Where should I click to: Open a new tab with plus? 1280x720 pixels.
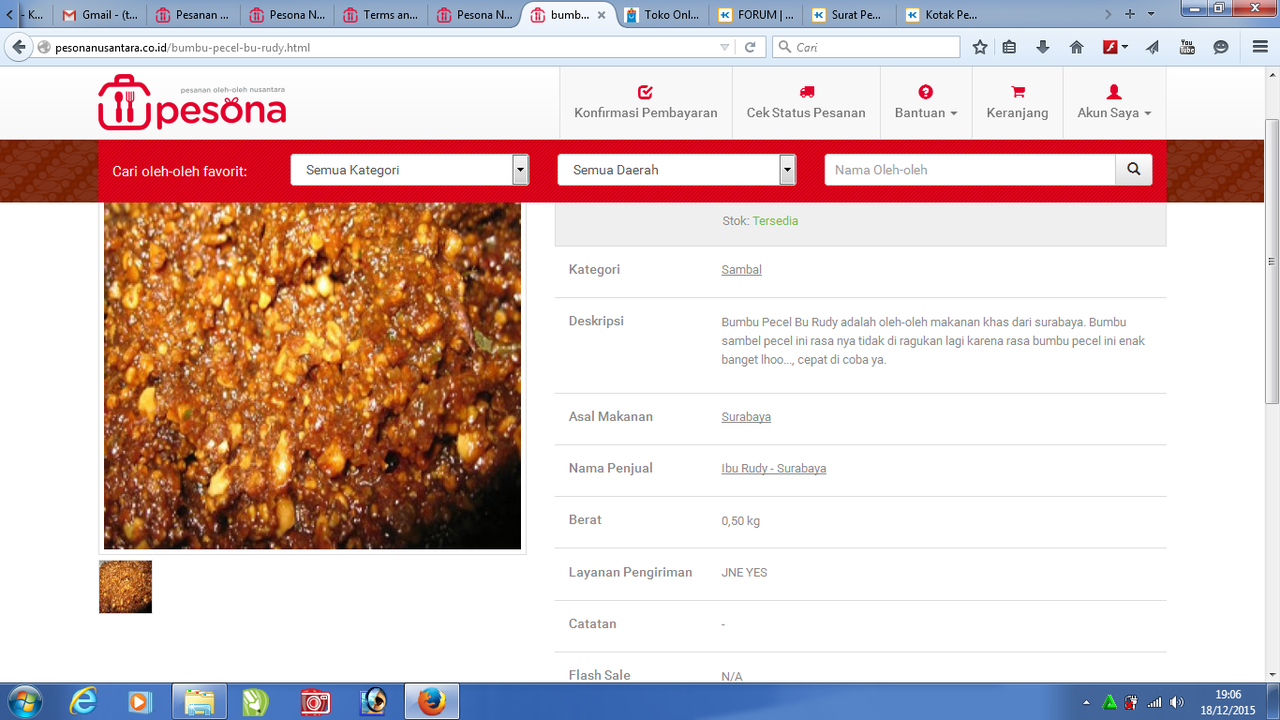coord(1130,14)
